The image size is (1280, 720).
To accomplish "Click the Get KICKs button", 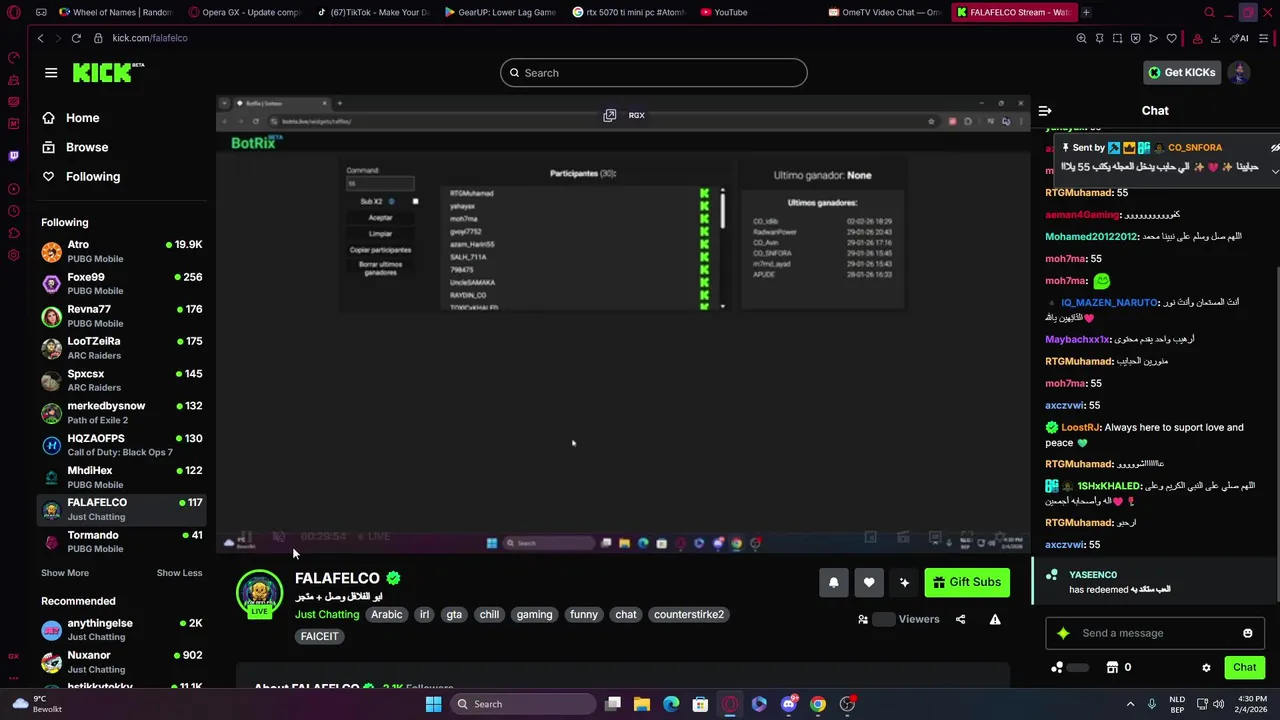I will click(x=1182, y=72).
